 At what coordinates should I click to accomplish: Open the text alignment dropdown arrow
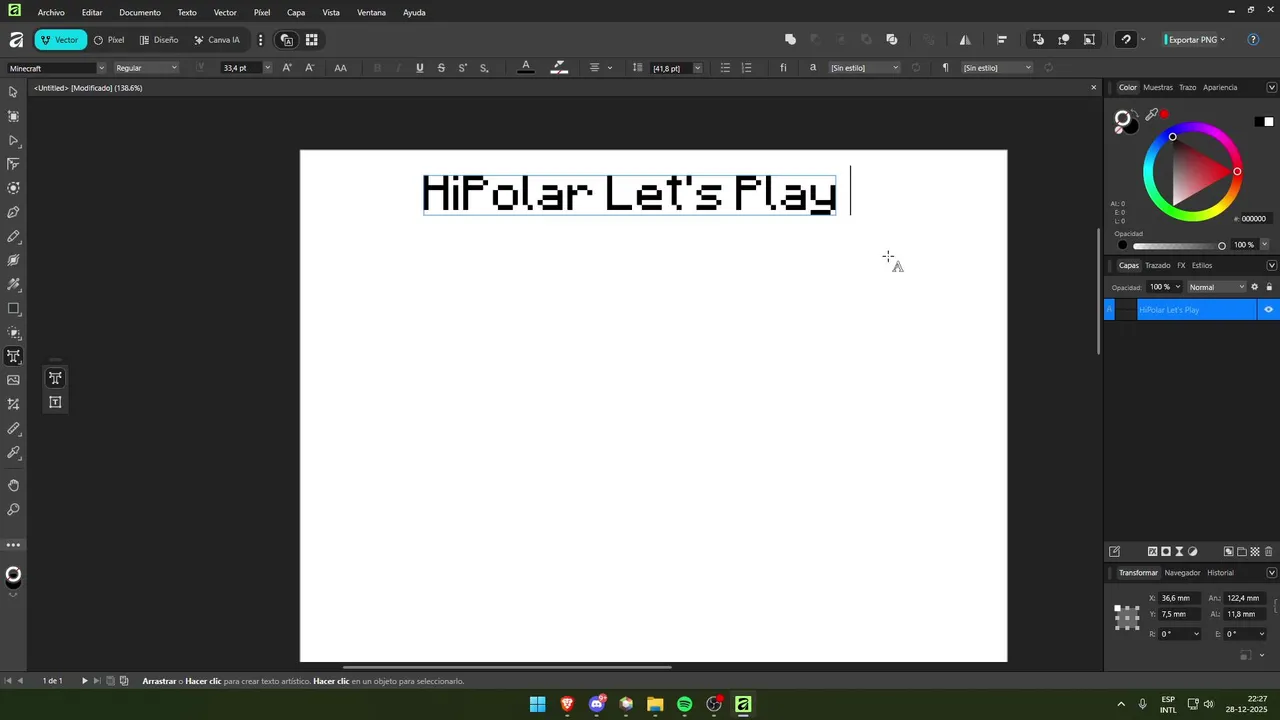610,68
